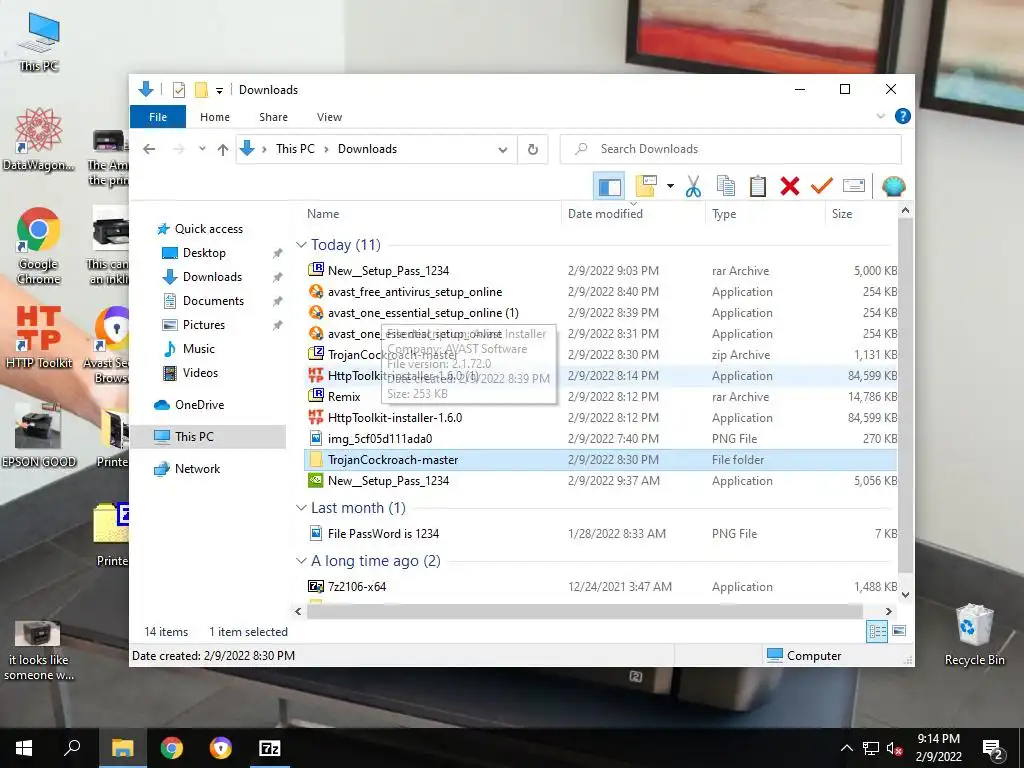Click This PC in the address breadcrumb

tap(295, 149)
